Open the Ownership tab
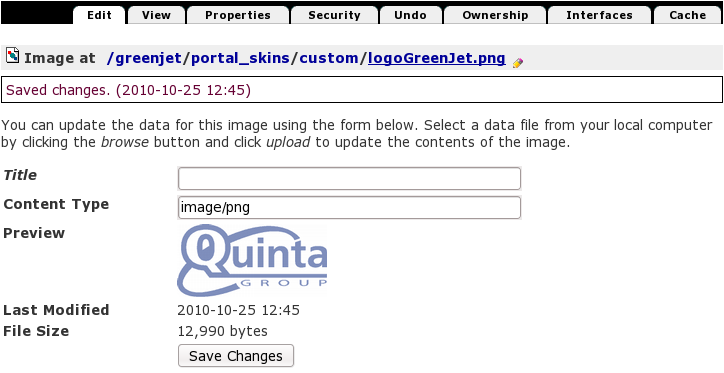Screen dimensions: 724x373 coord(495,15)
